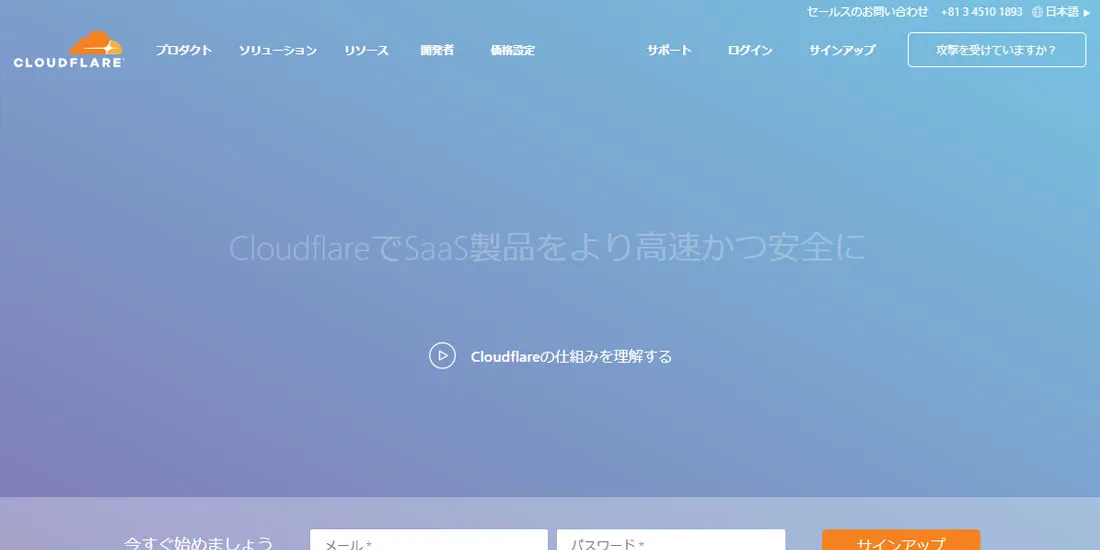Click Cloudflareの仕組みを理解する text link
1100x550 pixels.
pyautogui.click(x=571, y=356)
